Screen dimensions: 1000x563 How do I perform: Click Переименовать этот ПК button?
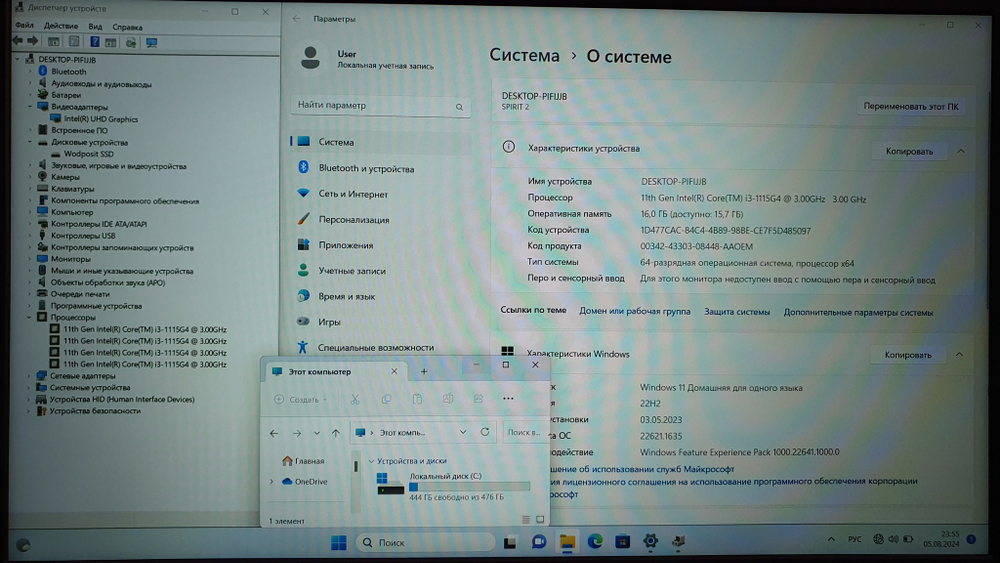coord(911,106)
